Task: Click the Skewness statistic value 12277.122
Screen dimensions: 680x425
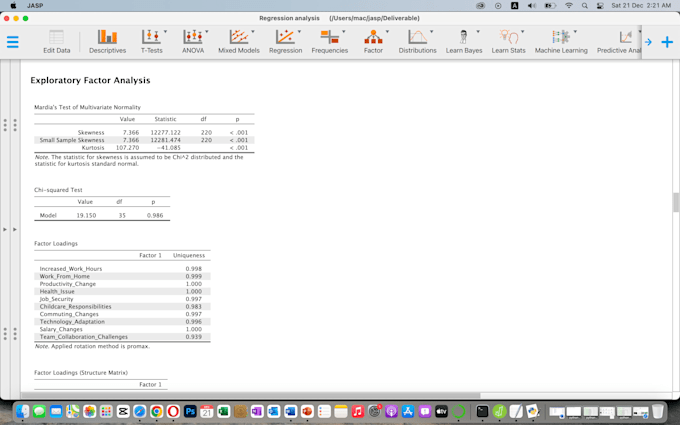Action: pos(165,133)
